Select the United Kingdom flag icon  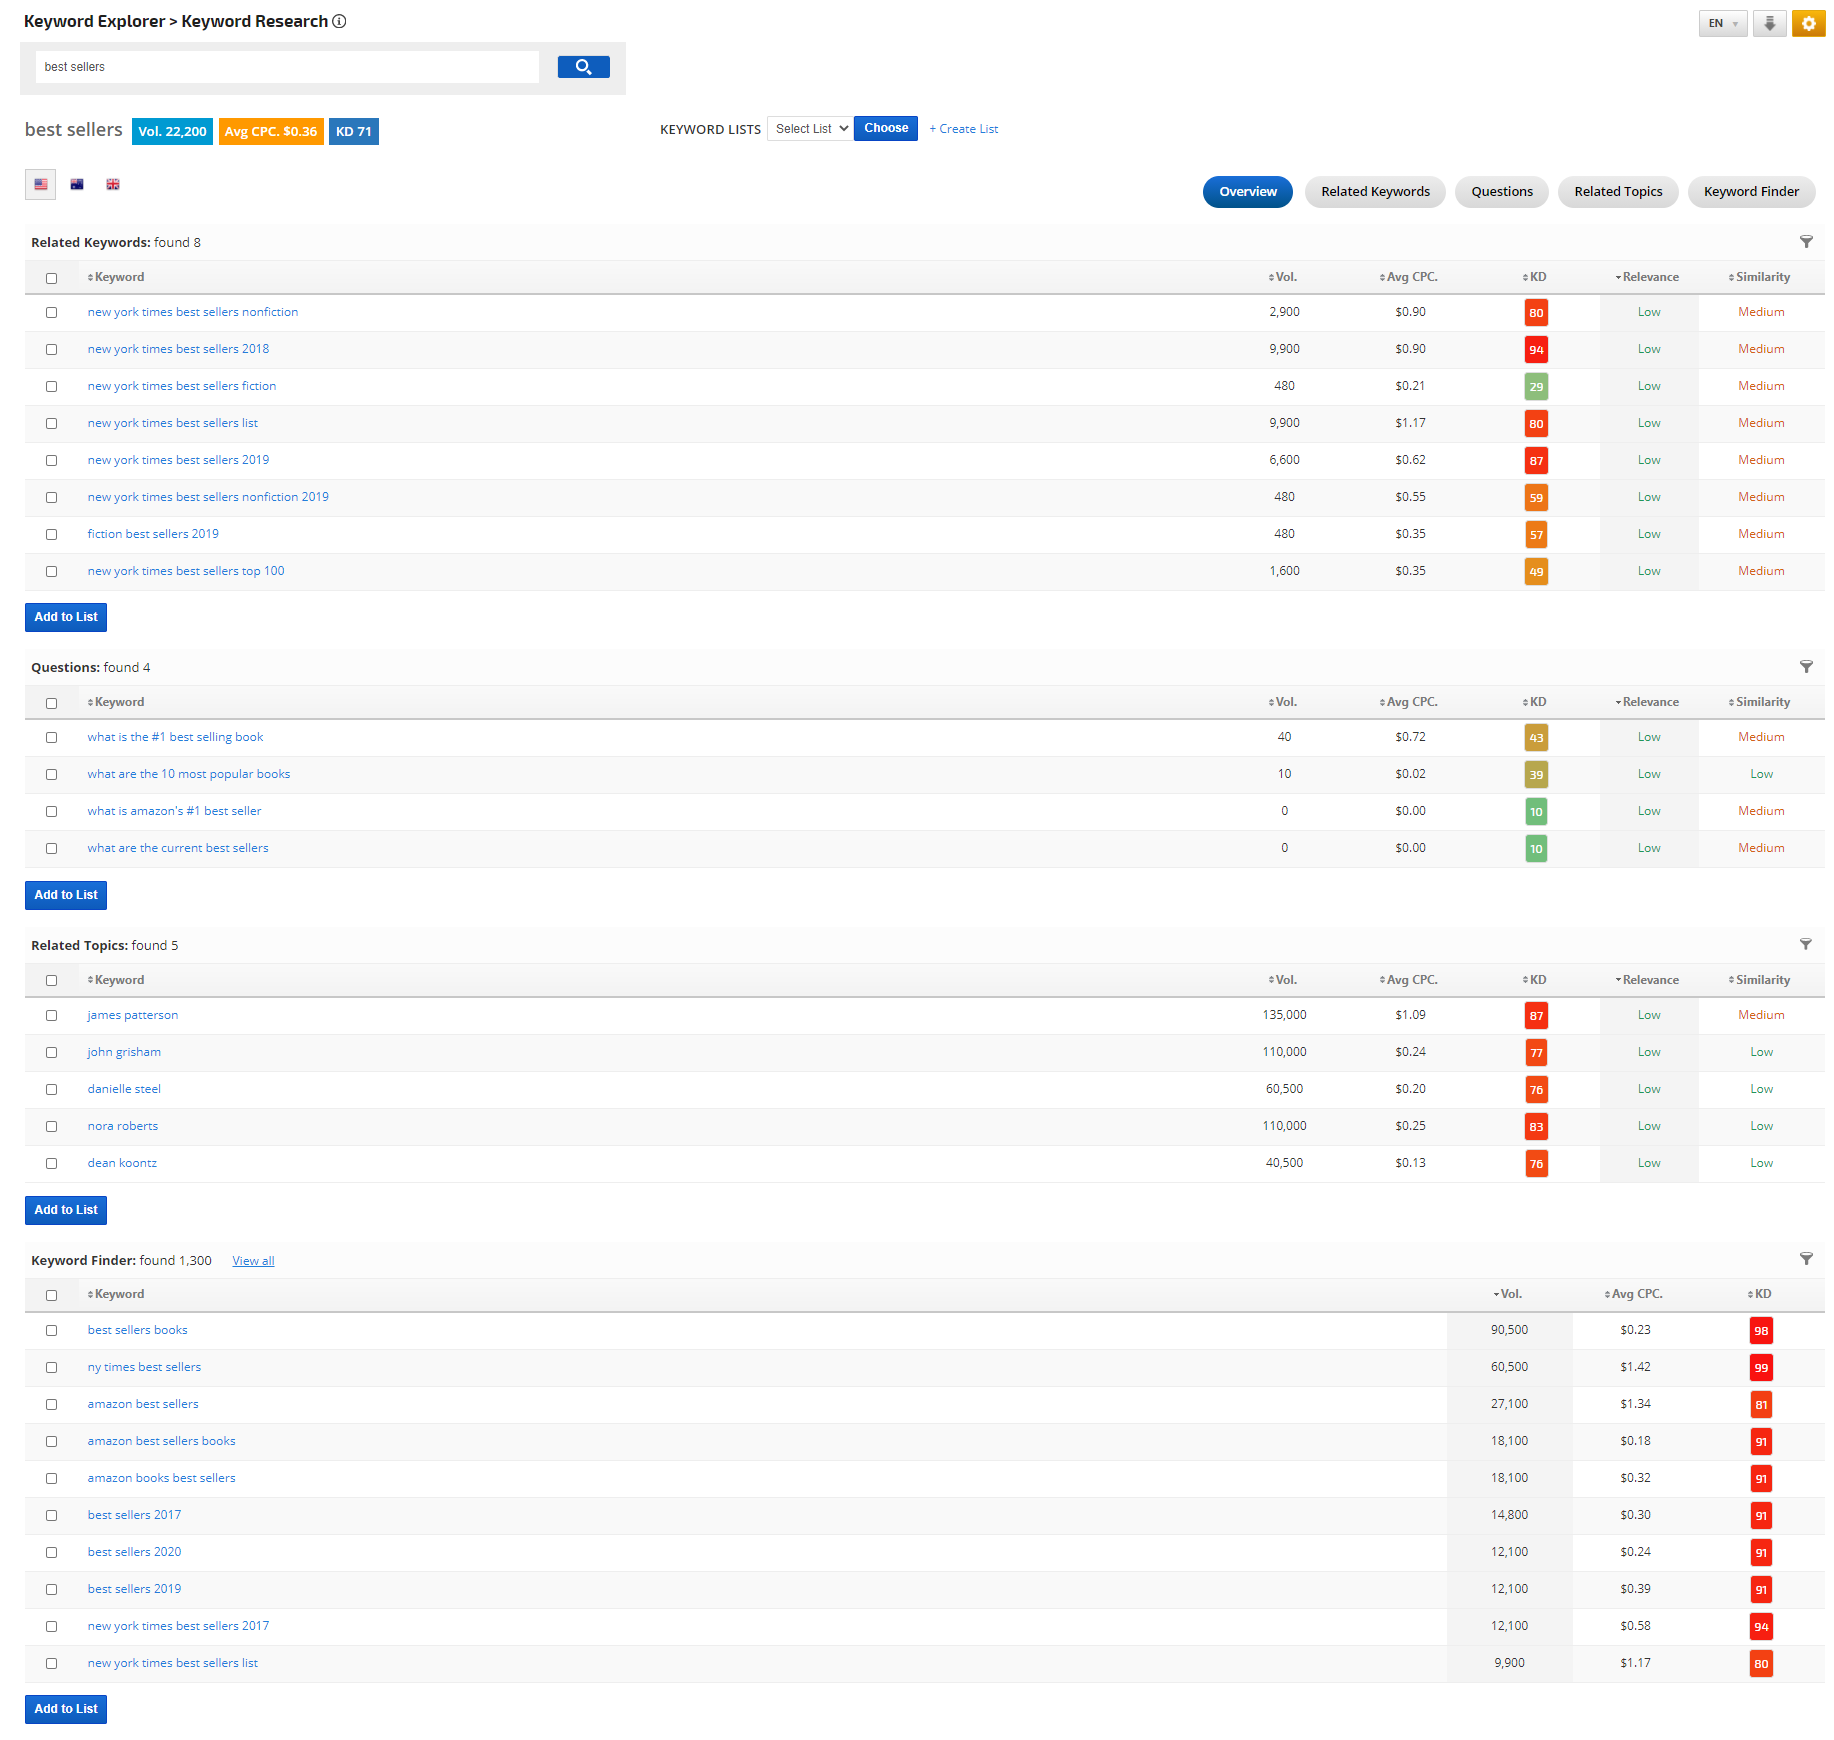coord(113,184)
